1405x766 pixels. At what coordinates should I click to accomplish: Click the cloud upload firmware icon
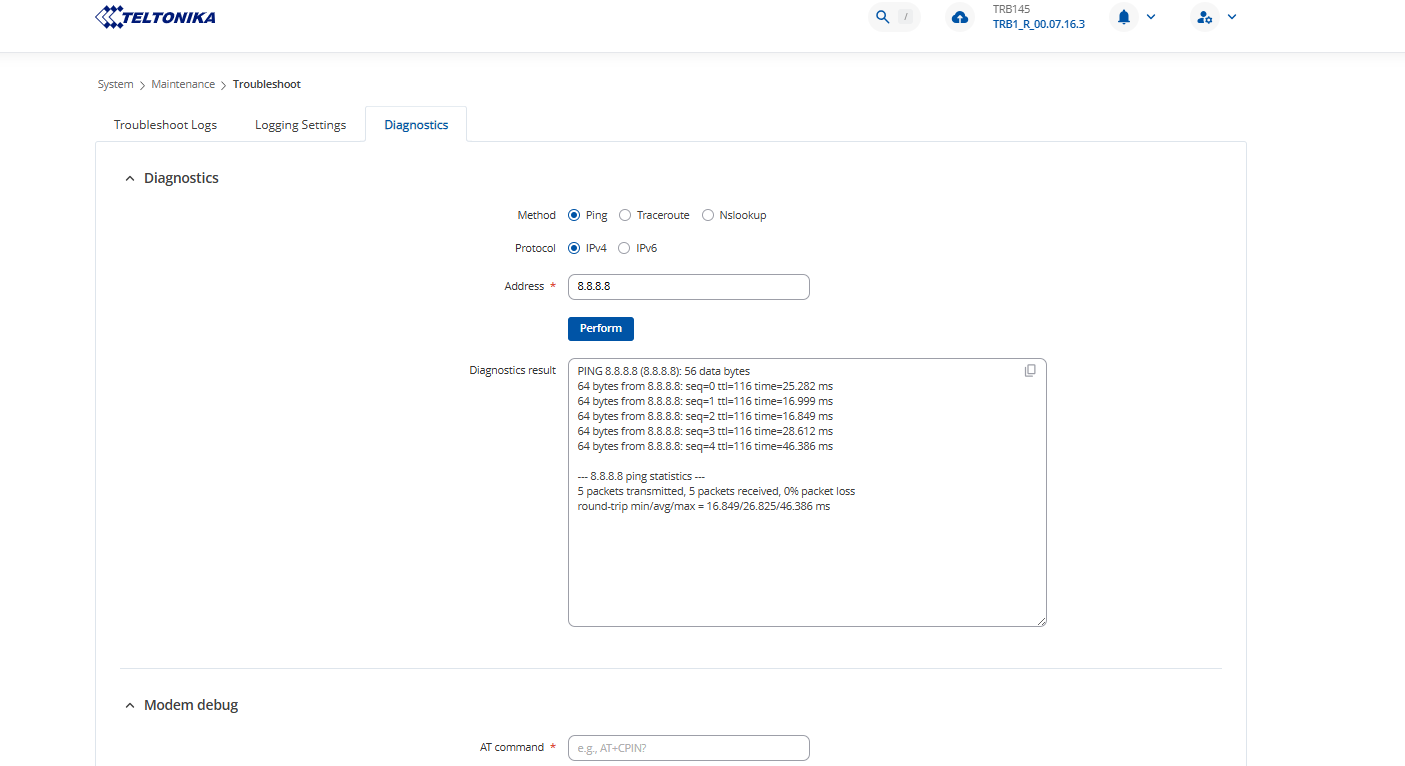[960, 17]
